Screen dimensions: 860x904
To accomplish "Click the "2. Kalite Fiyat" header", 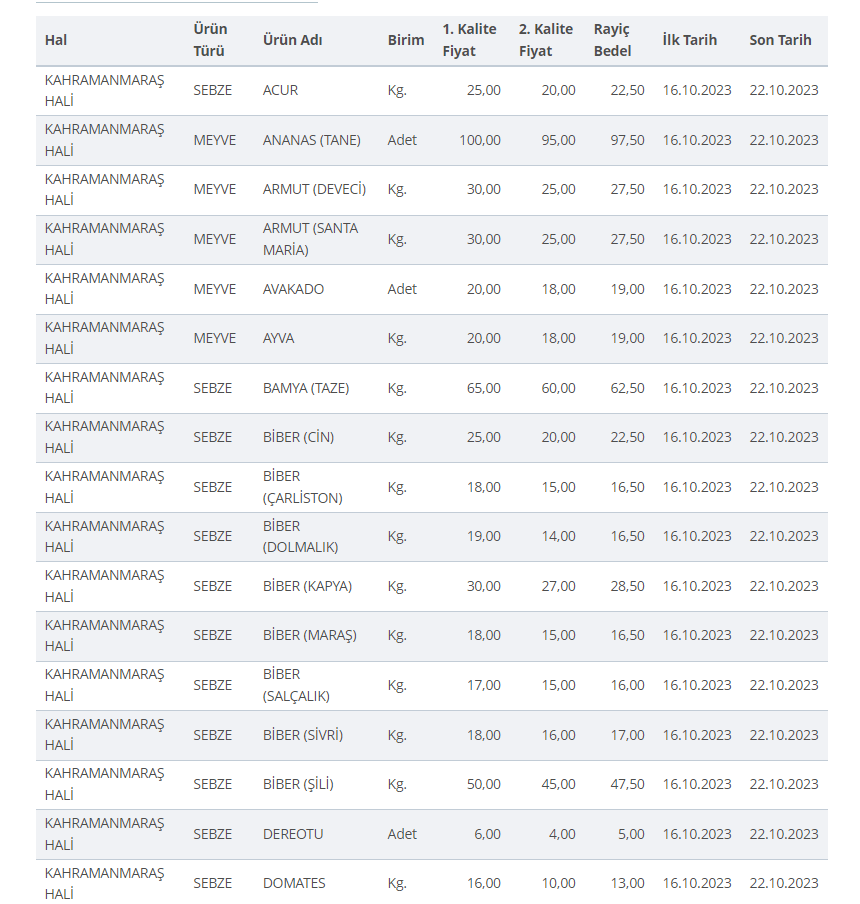I will coord(547,41).
